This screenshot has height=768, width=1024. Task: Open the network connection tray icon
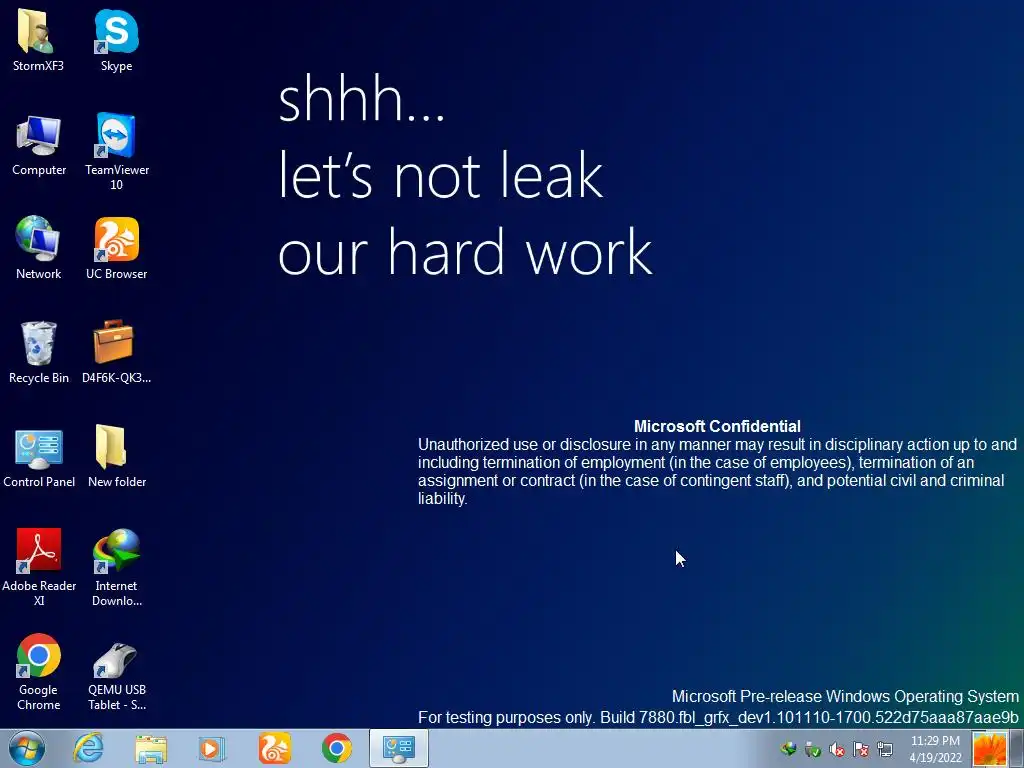click(885, 749)
